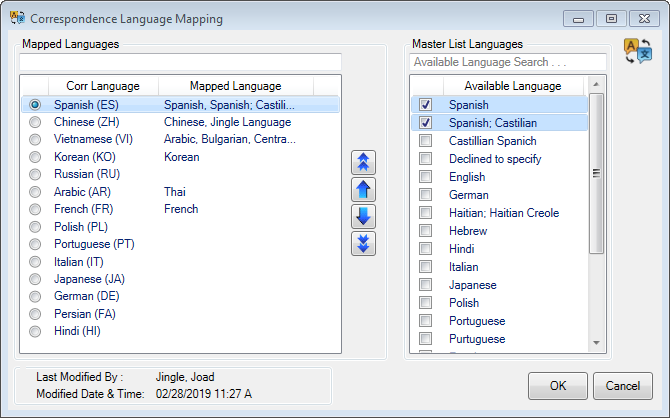
Task: Check the Castillian Spanich checkbox
Action: (x=426, y=141)
